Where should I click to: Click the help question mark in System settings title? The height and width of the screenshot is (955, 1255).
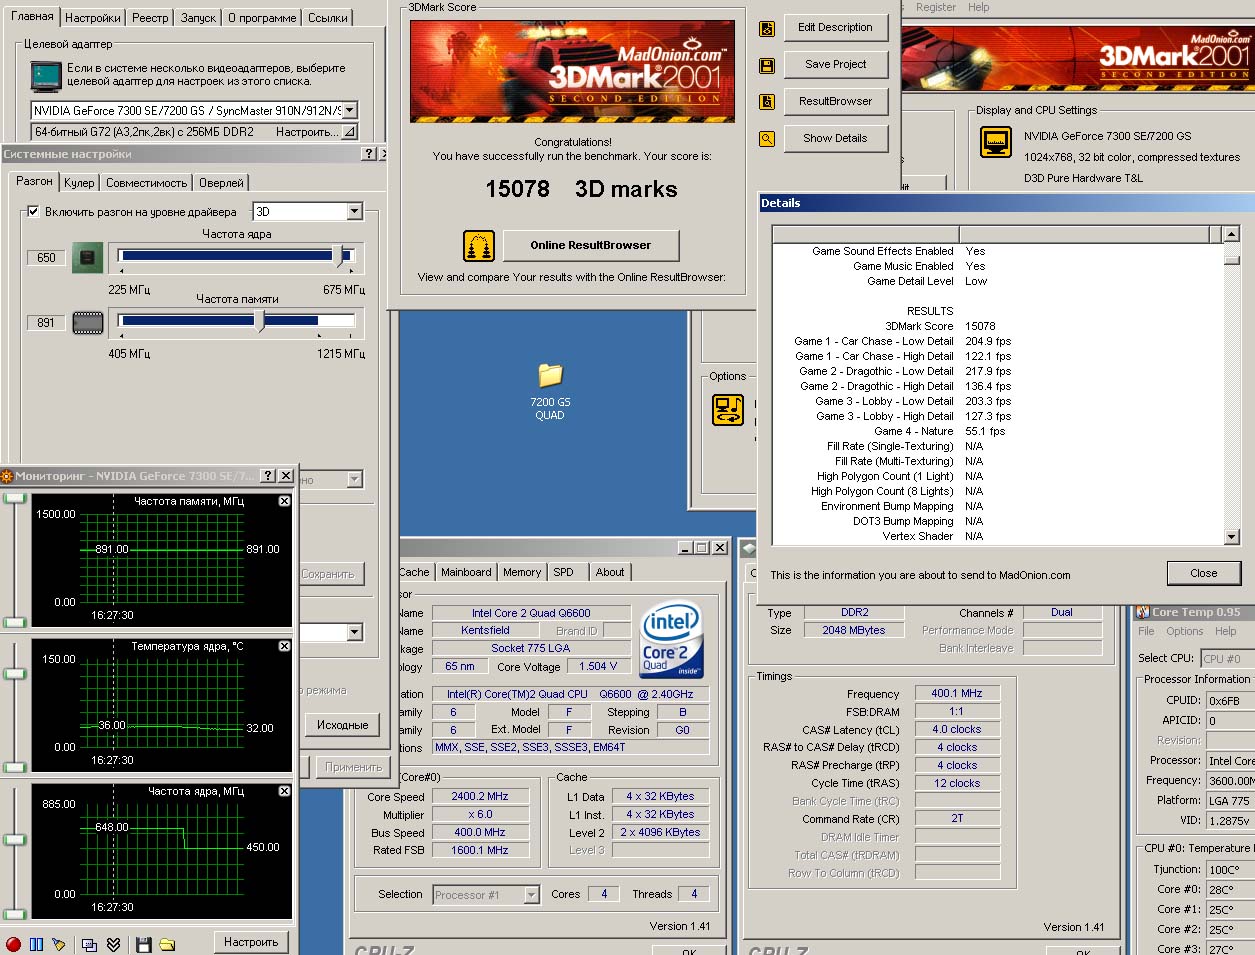(369, 154)
